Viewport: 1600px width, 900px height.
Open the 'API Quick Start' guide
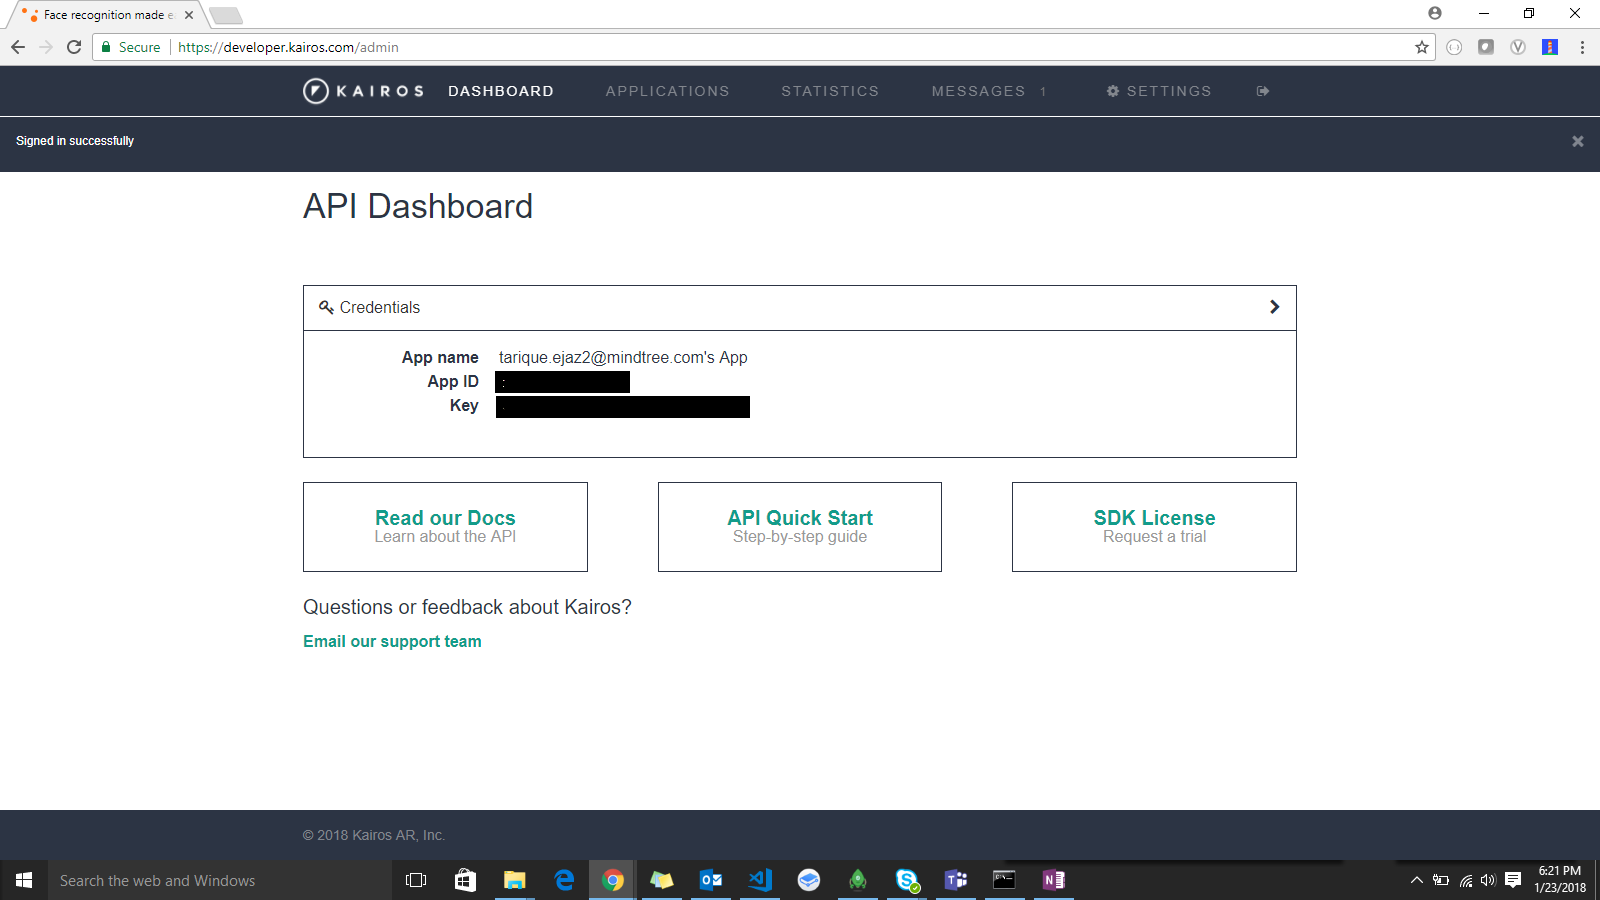point(800,527)
